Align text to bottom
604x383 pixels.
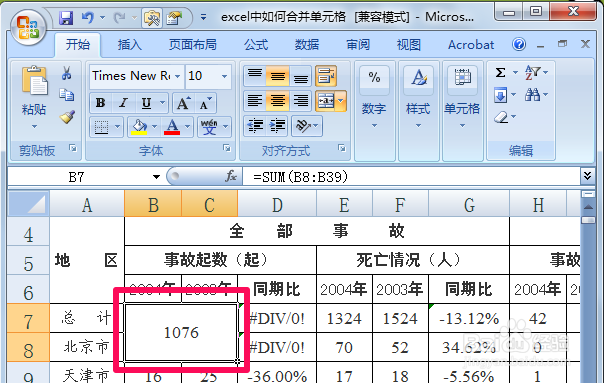pos(300,76)
